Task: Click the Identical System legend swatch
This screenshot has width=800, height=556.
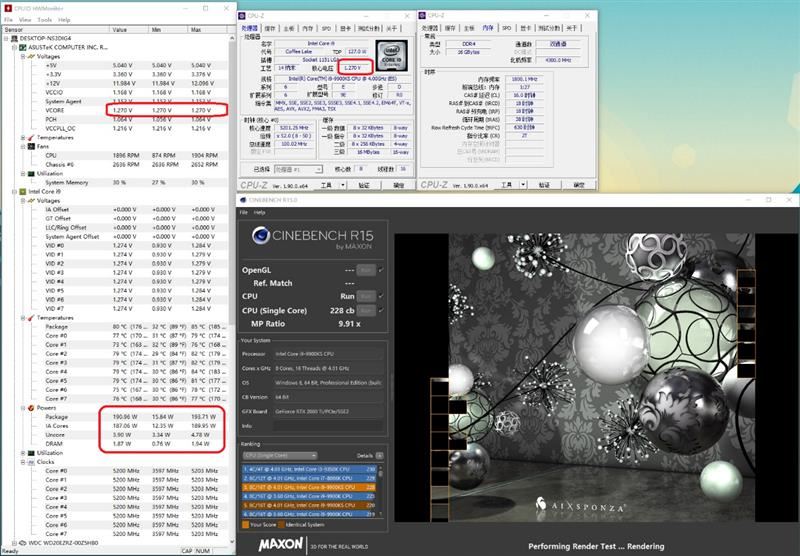Action: [x=281, y=524]
